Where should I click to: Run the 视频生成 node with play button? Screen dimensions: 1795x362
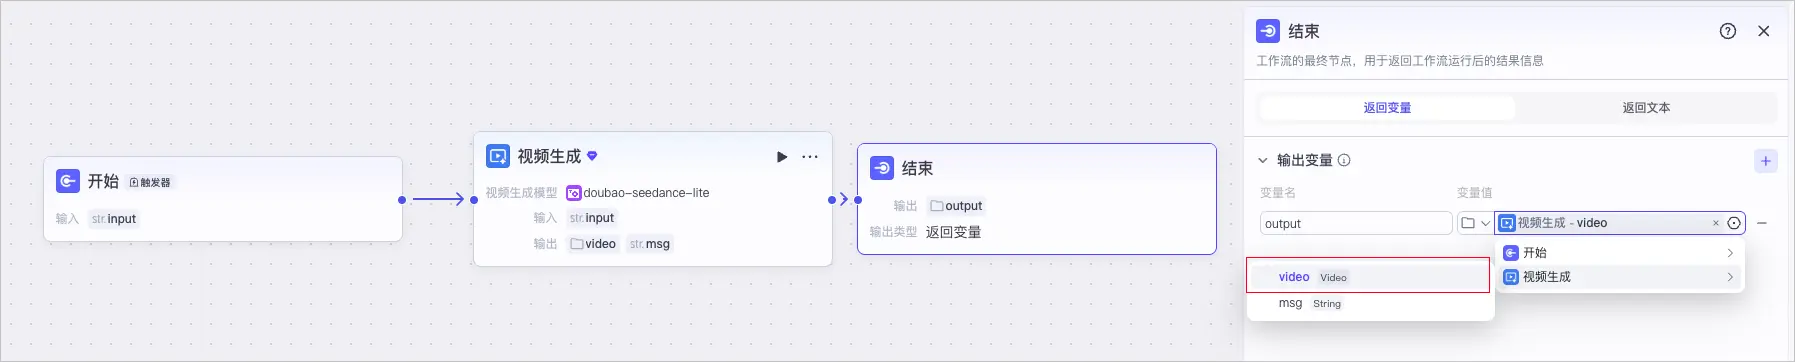[782, 157]
